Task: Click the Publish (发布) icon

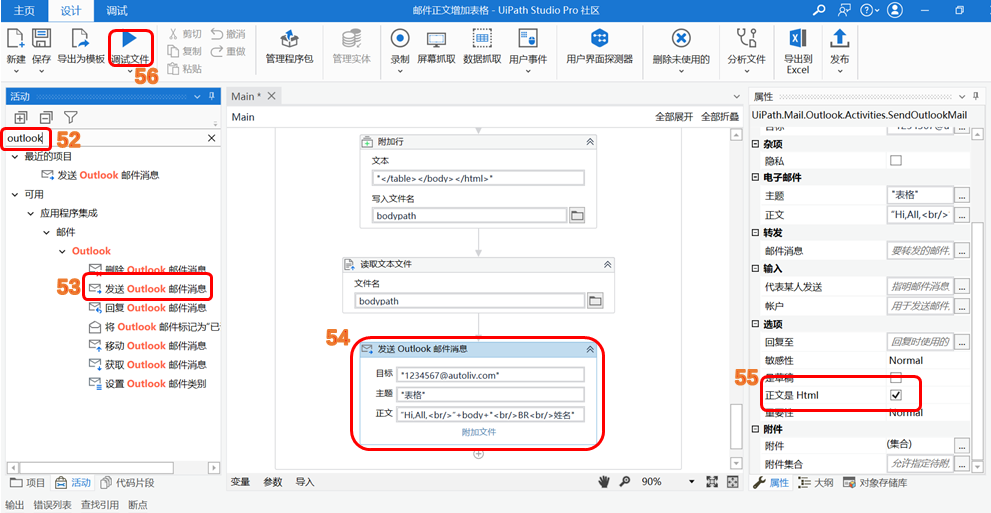Action: (839, 39)
